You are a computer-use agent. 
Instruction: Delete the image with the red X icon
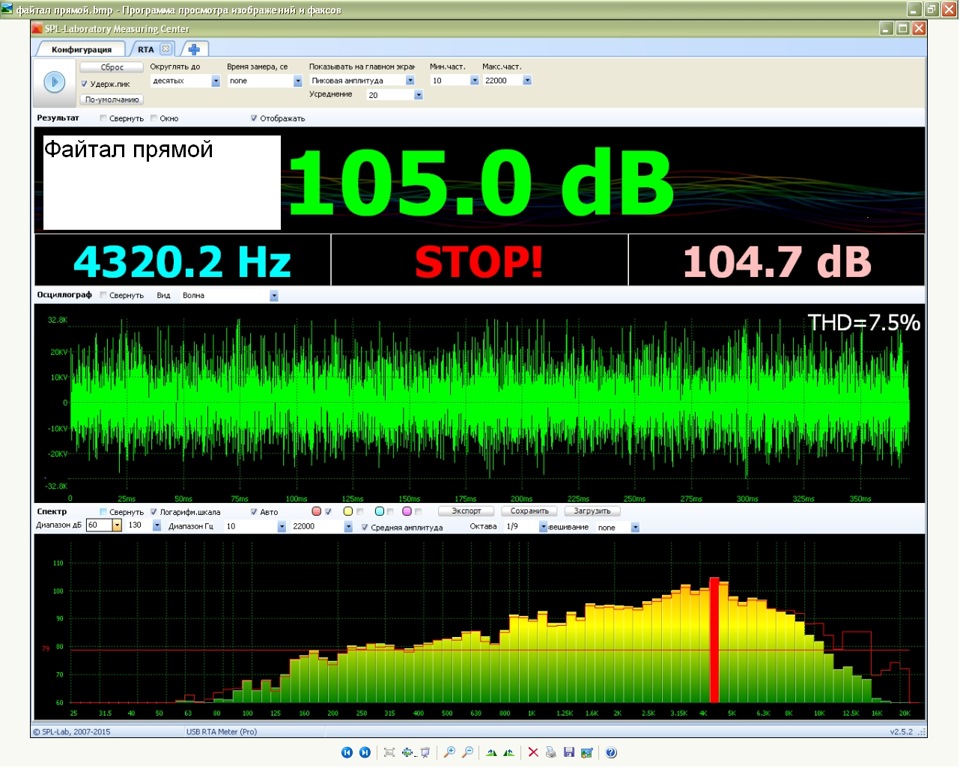(x=533, y=752)
